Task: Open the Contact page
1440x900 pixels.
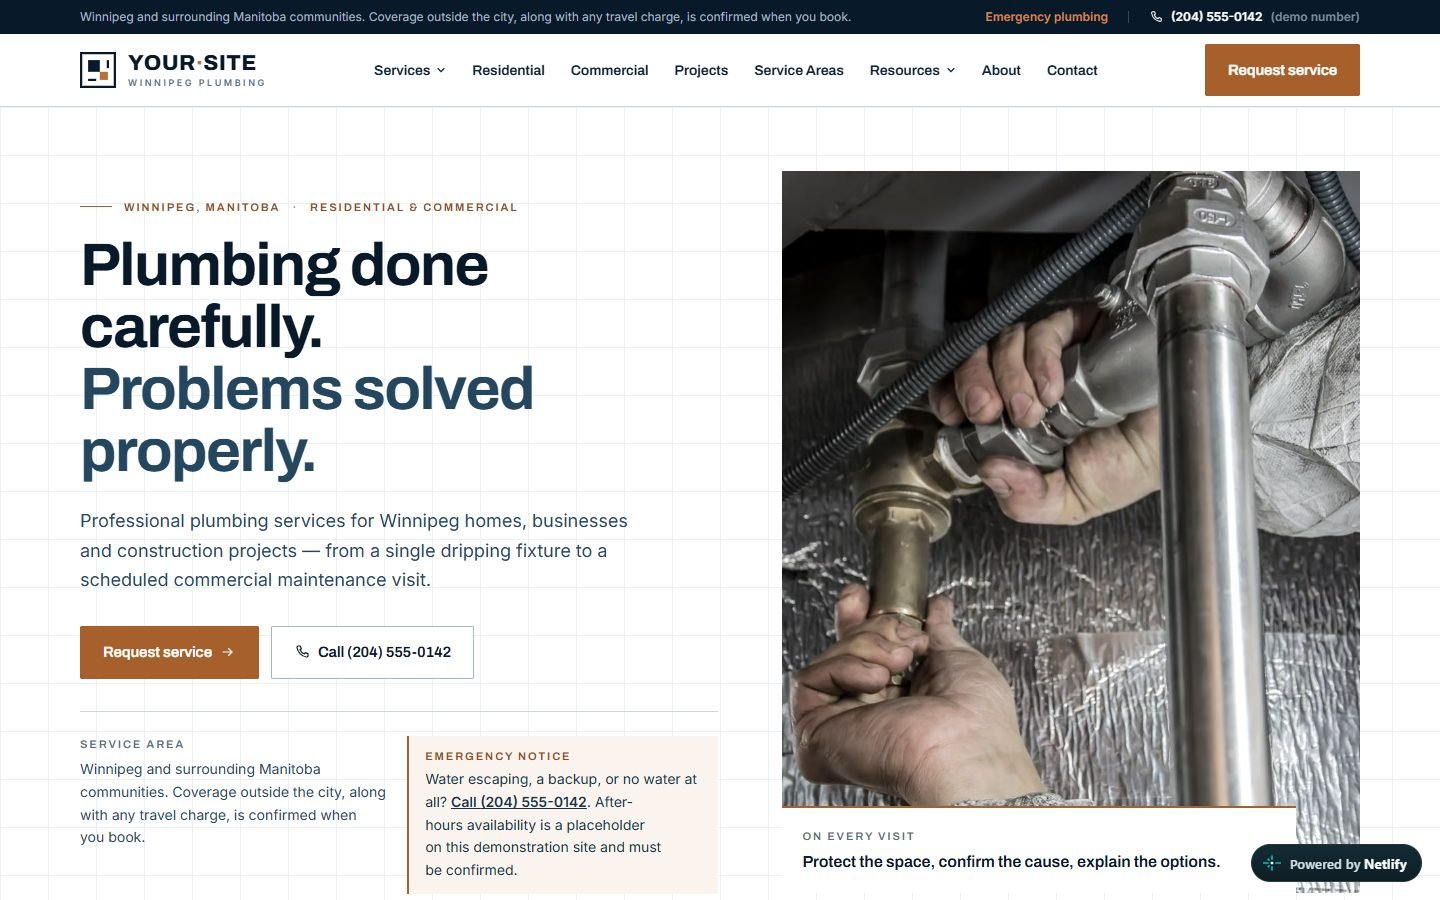Action: point(1072,70)
